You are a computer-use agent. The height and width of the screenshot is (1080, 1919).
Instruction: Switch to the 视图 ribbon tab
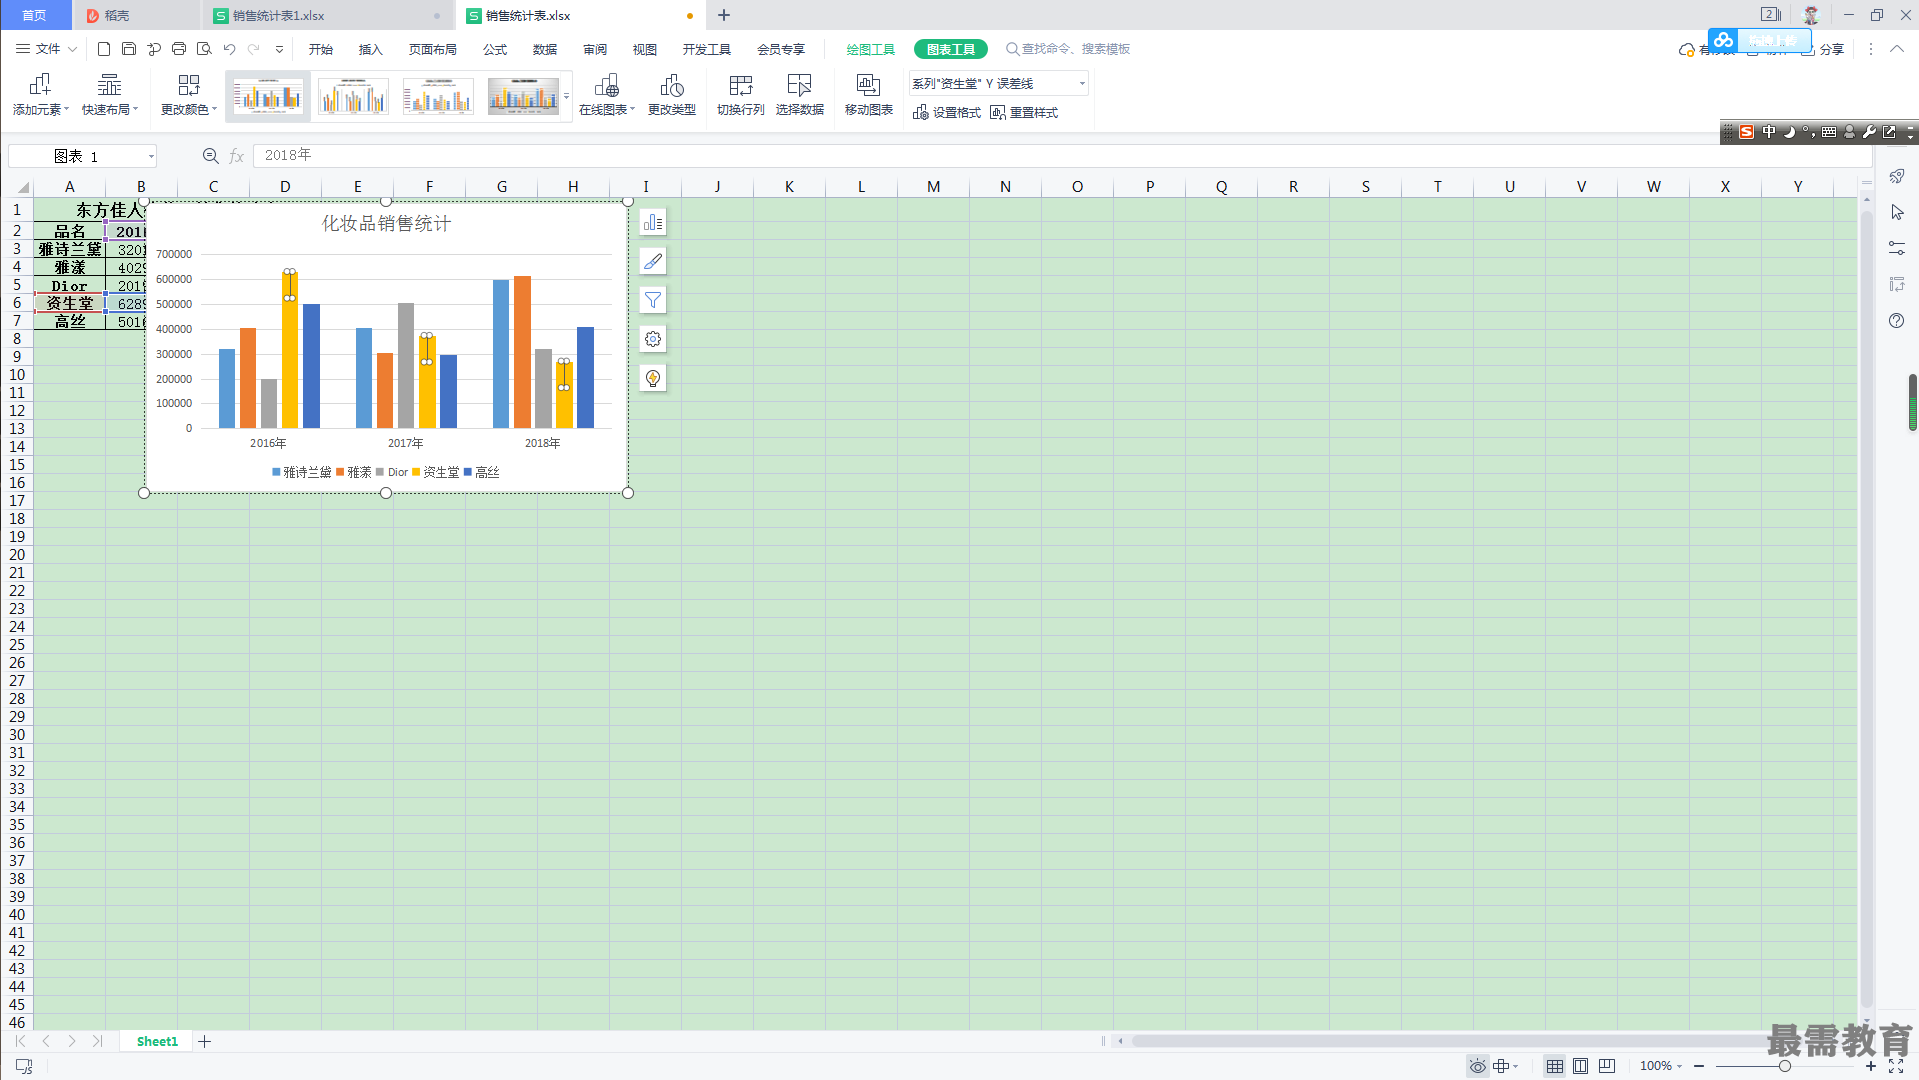point(645,49)
